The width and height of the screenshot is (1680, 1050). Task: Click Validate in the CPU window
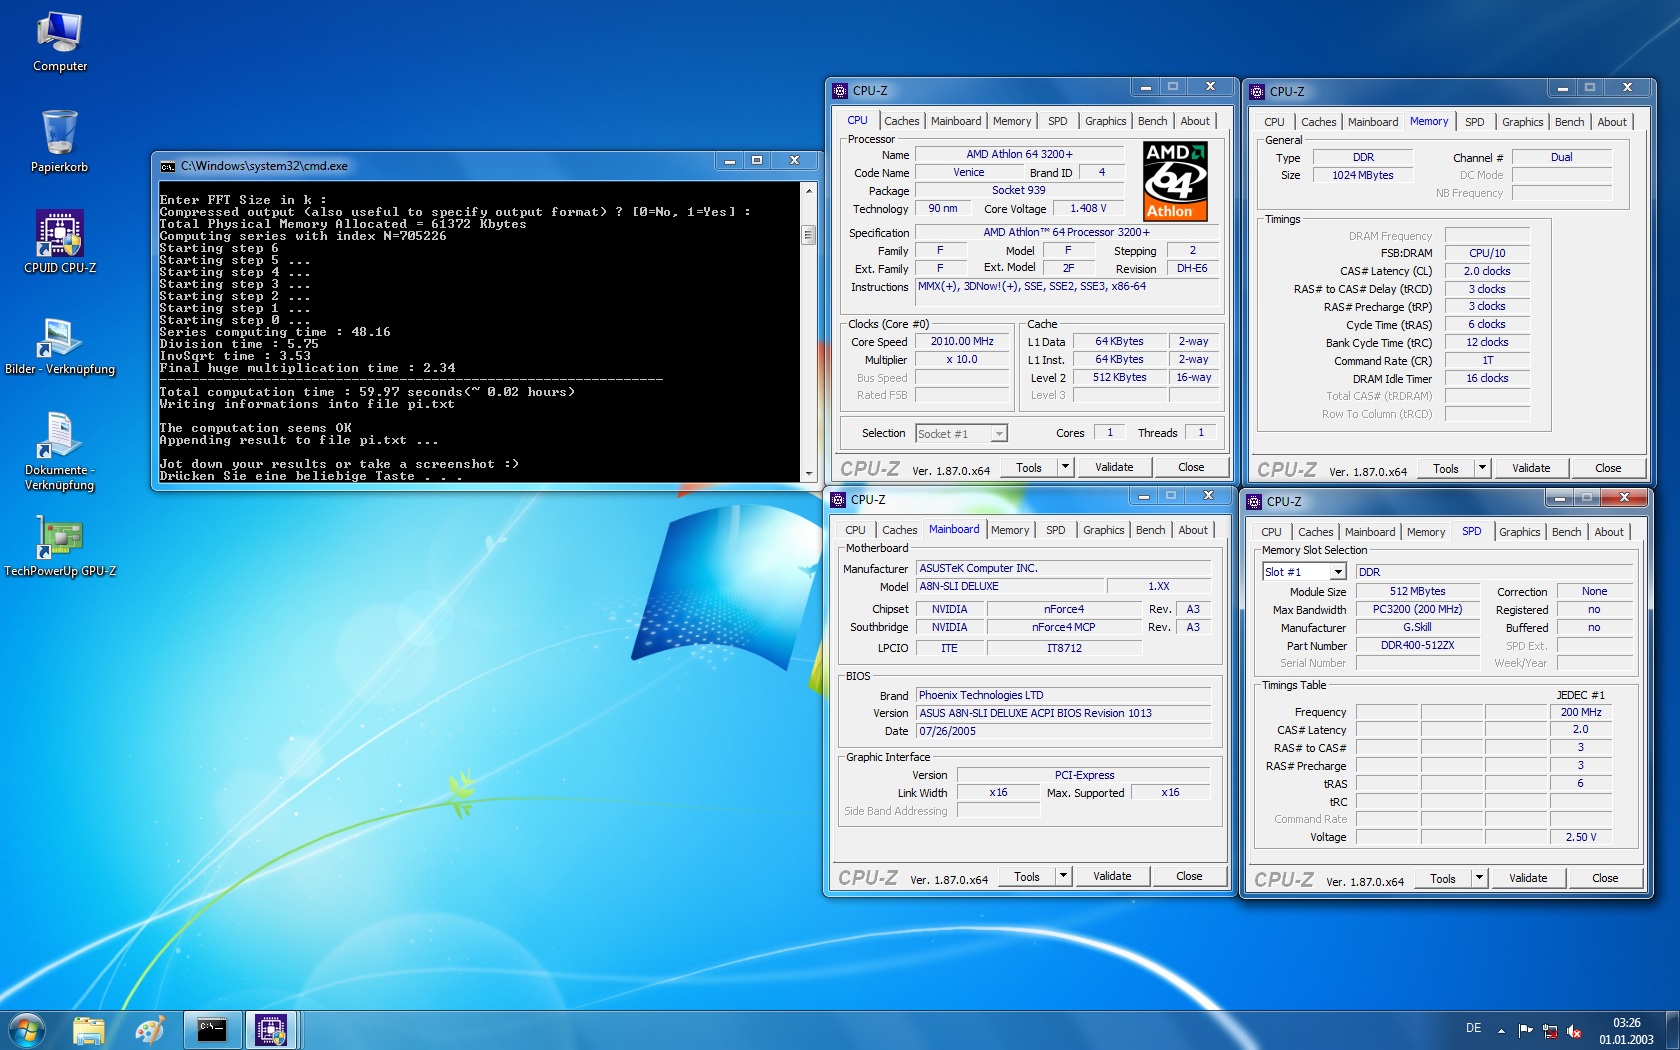[1114, 467]
